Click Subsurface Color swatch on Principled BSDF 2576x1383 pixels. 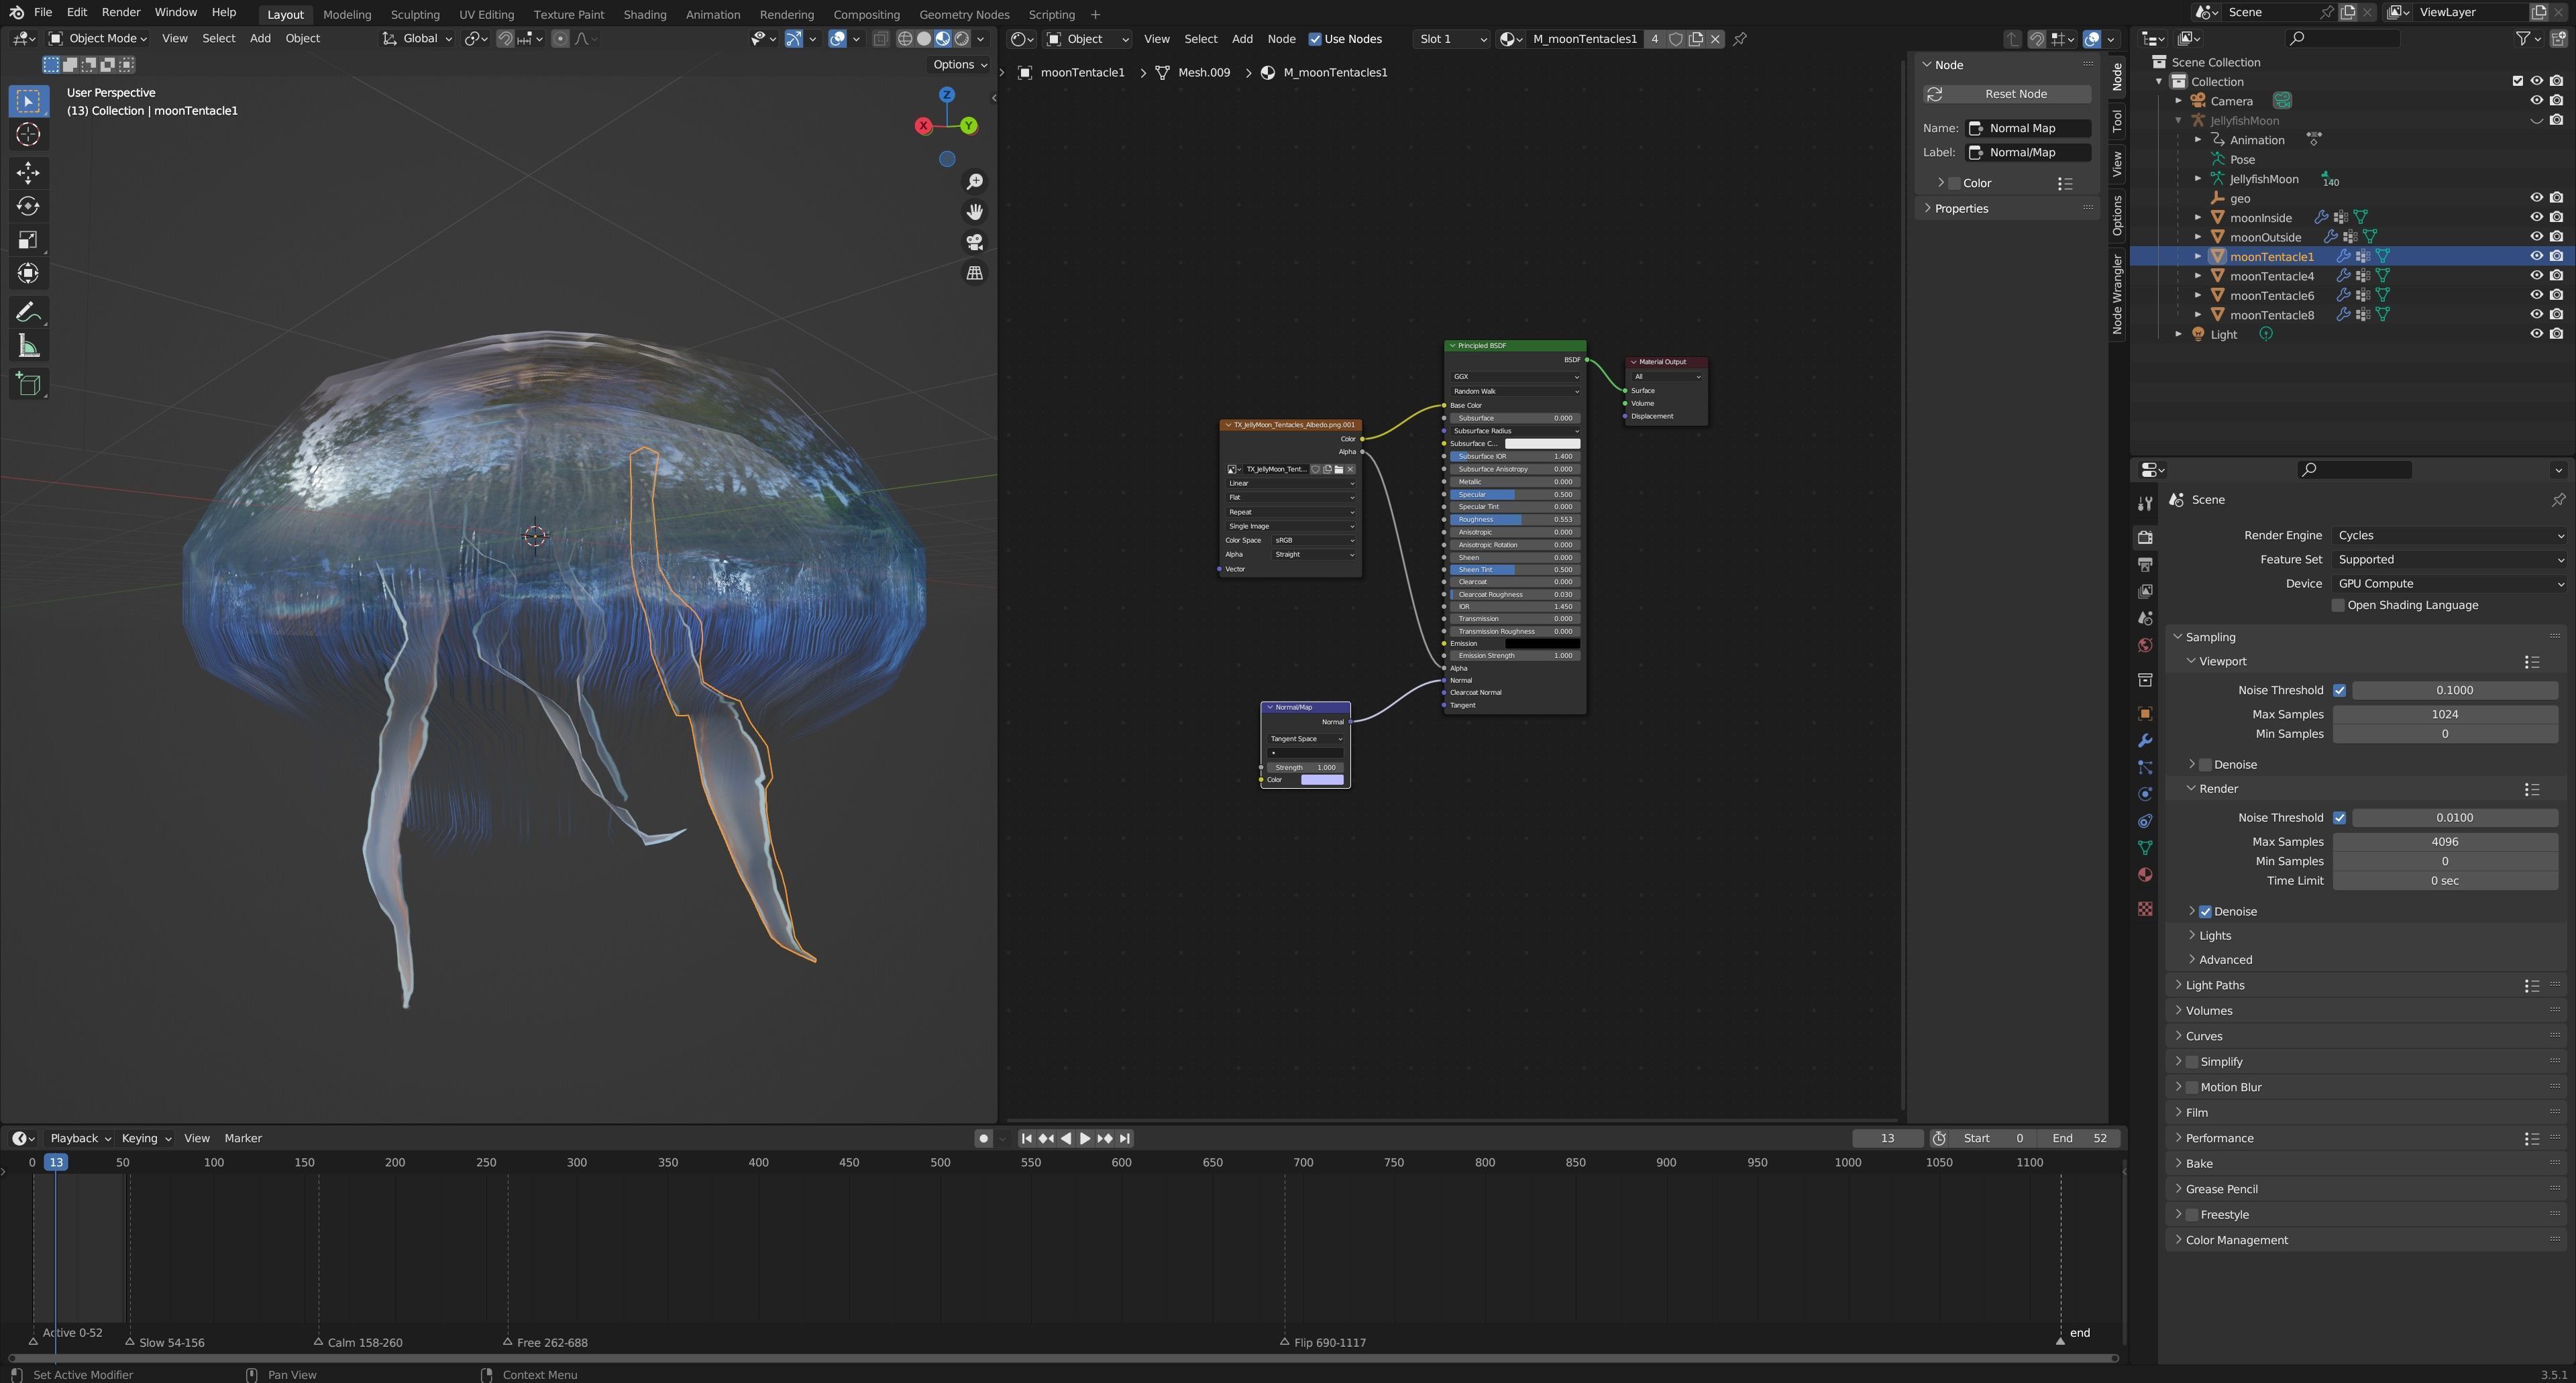(1542, 444)
